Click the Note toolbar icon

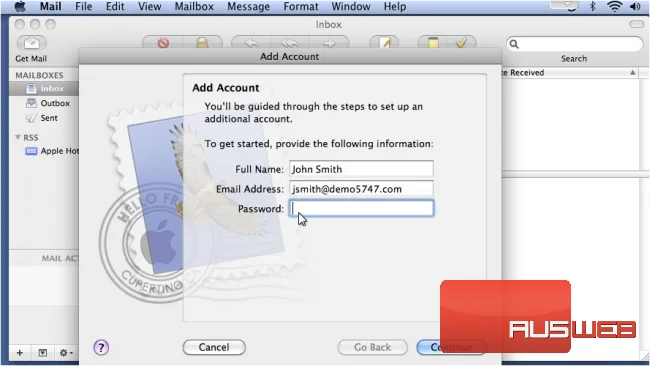pyautogui.click(x=433, y=43)
